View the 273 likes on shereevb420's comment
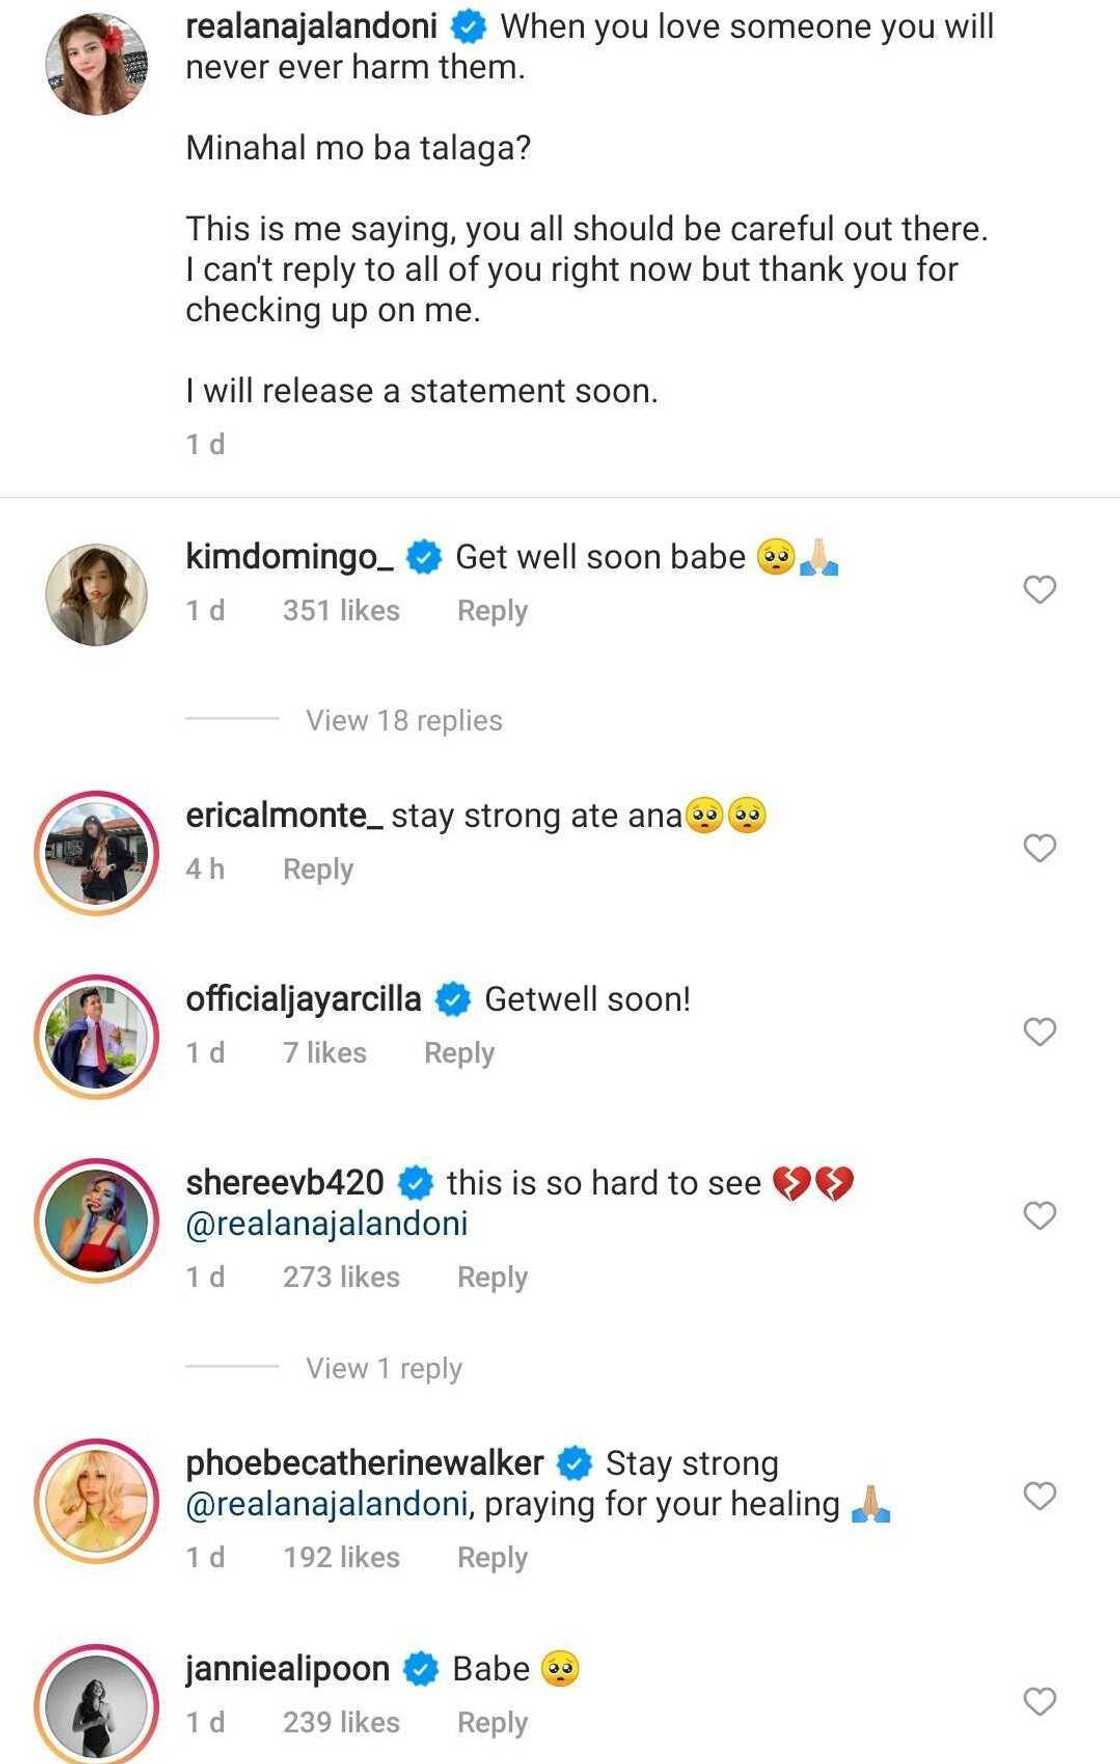This screenshot has width=1120, height=1764. [x=341, y=1277]
